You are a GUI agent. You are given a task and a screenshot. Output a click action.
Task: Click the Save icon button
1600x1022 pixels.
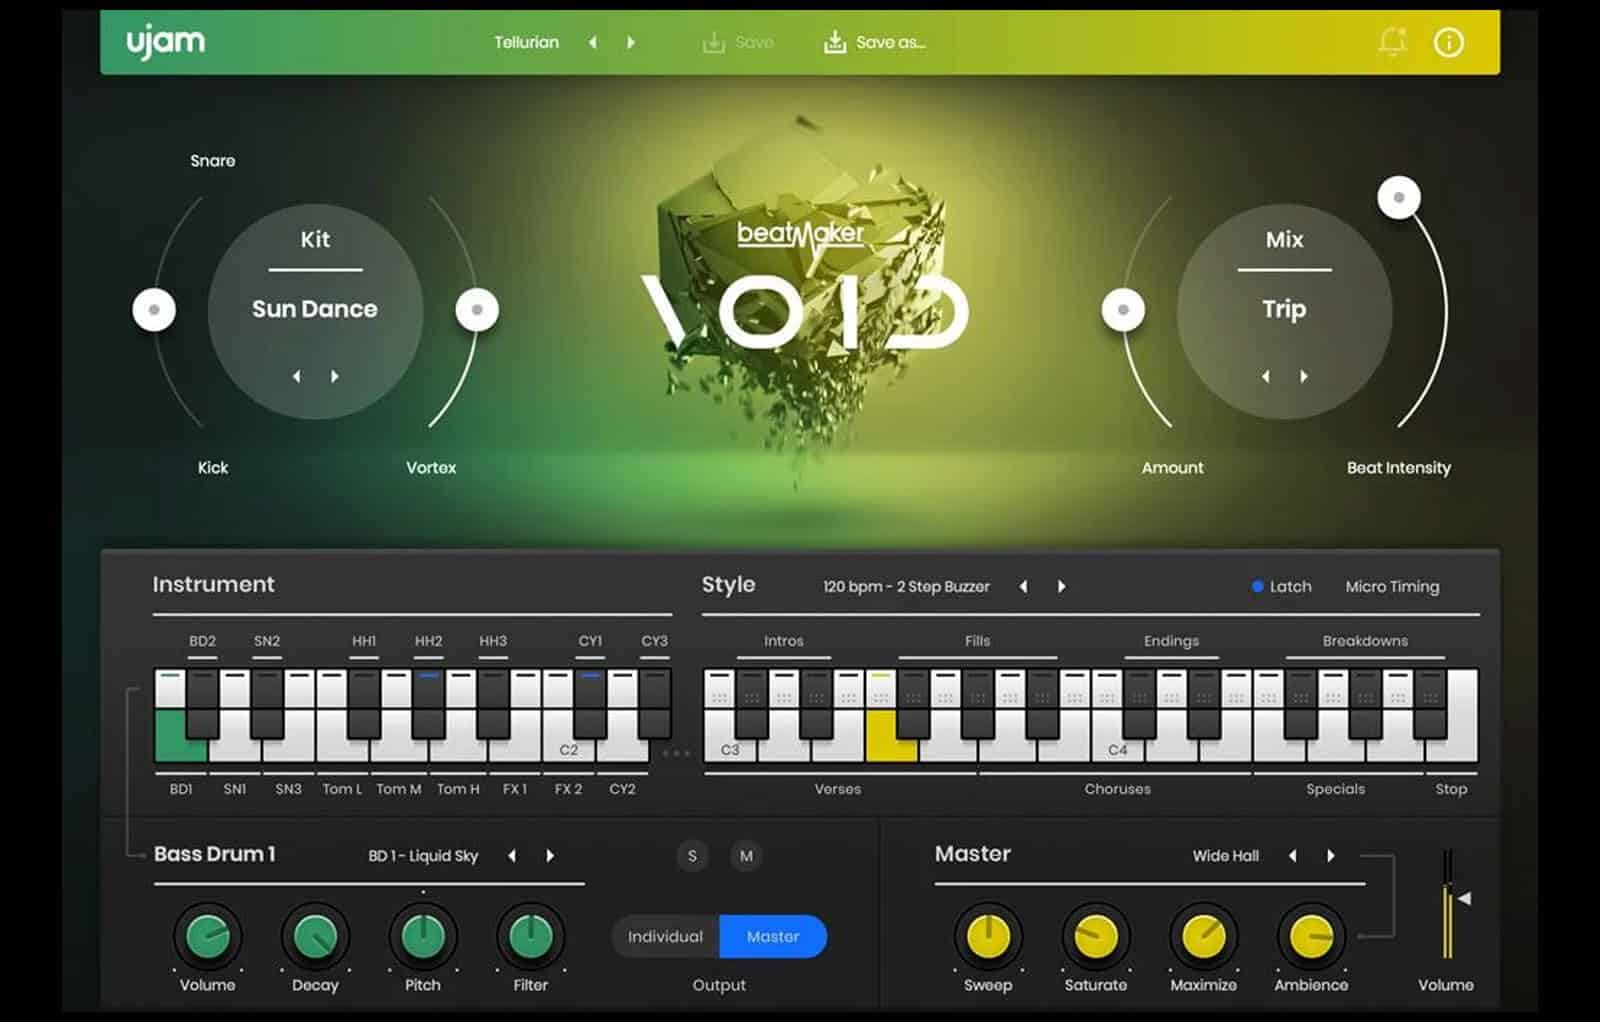tap(738, 42)
